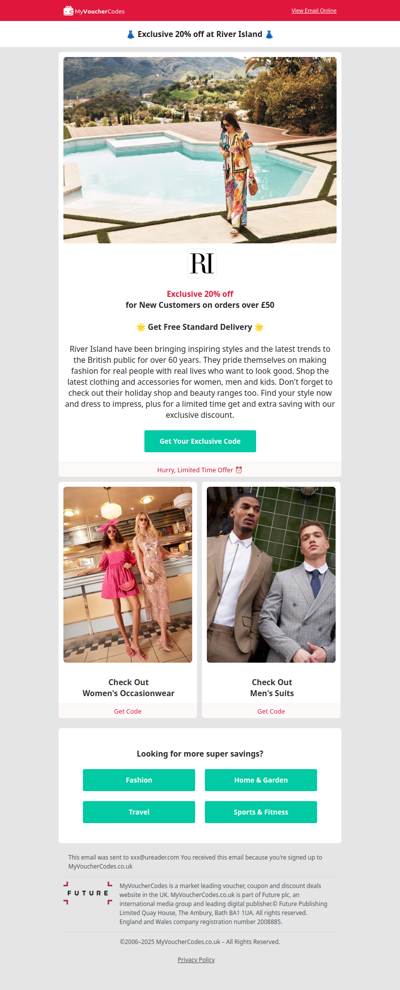Click the River Island RI logo
This screenshot has width=400, height=990.
point(202,263)
